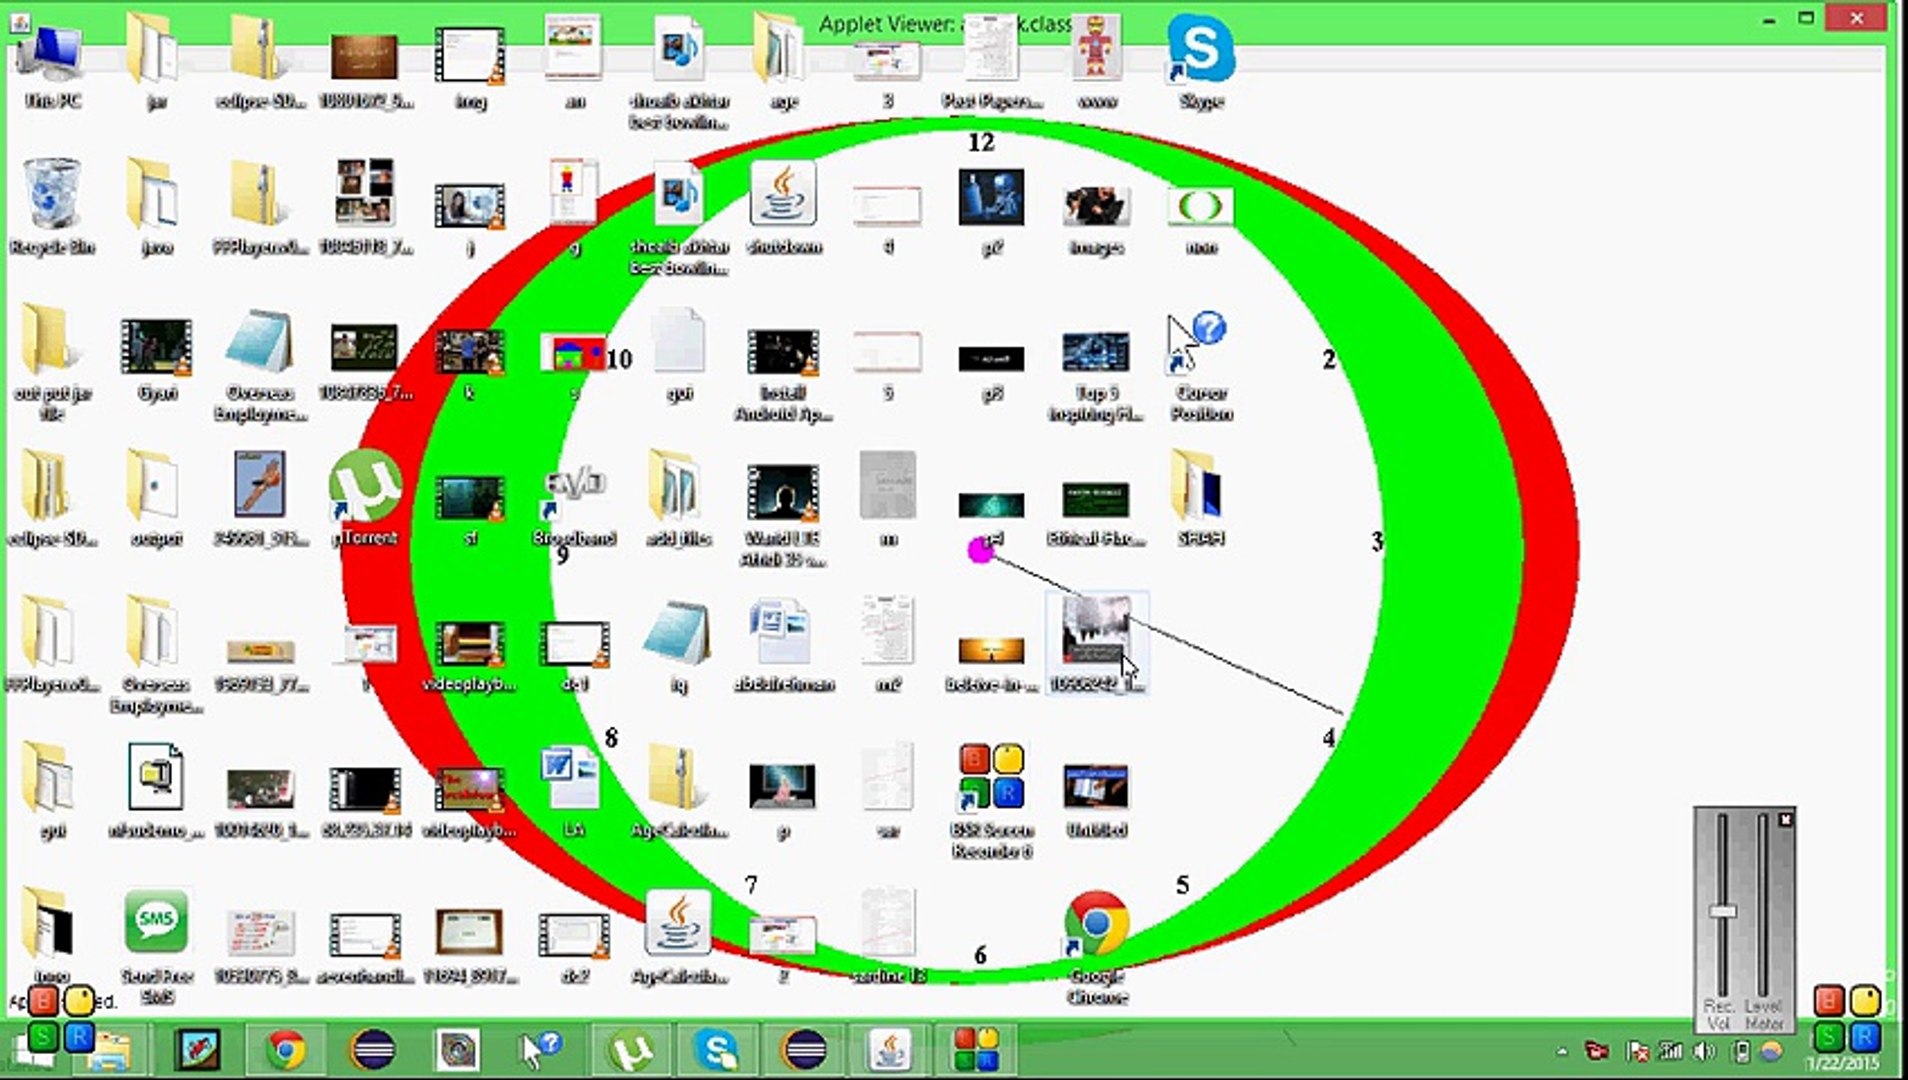Open the Eclipse taskbar icon beside Chrome
The height and width of the screenshot is (1080, 1908).
click(372, 1050)
